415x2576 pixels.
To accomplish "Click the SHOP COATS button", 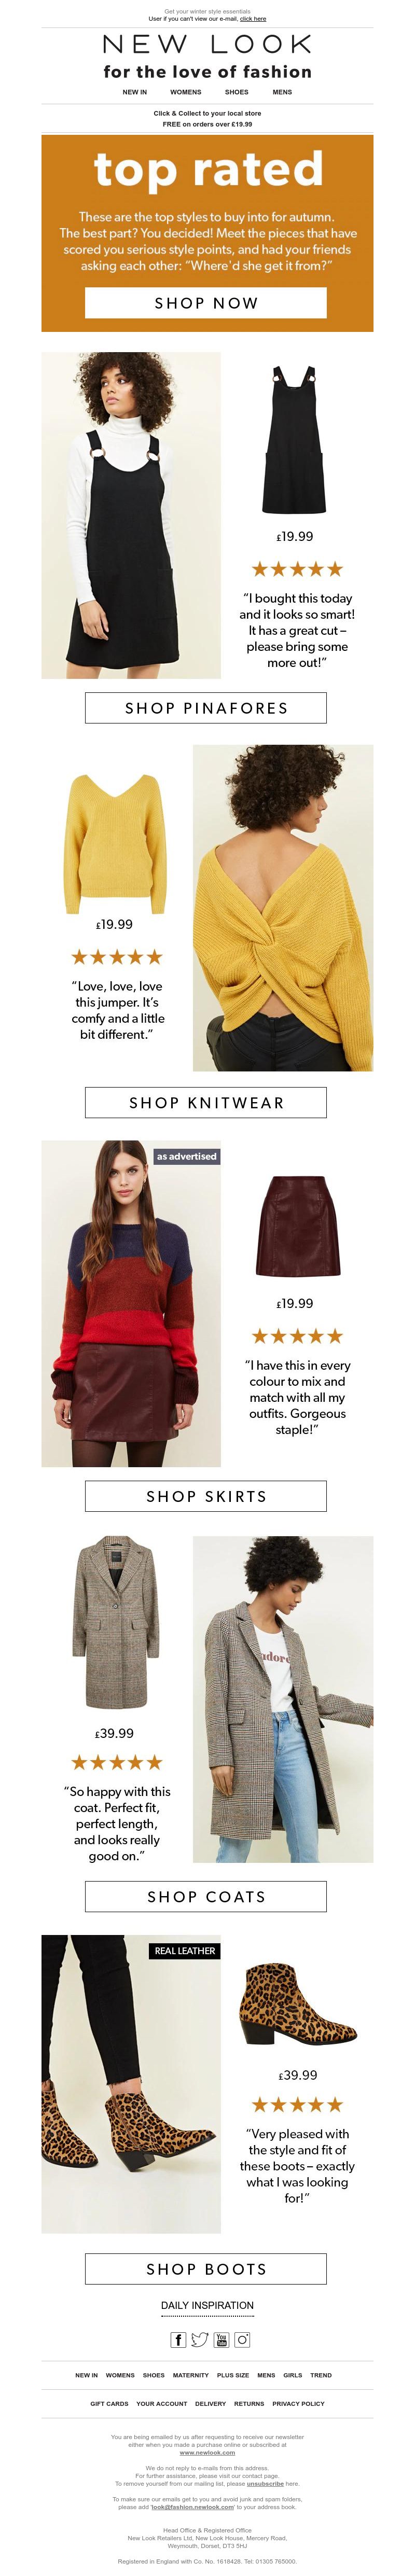I will (x=206, y=1896).
